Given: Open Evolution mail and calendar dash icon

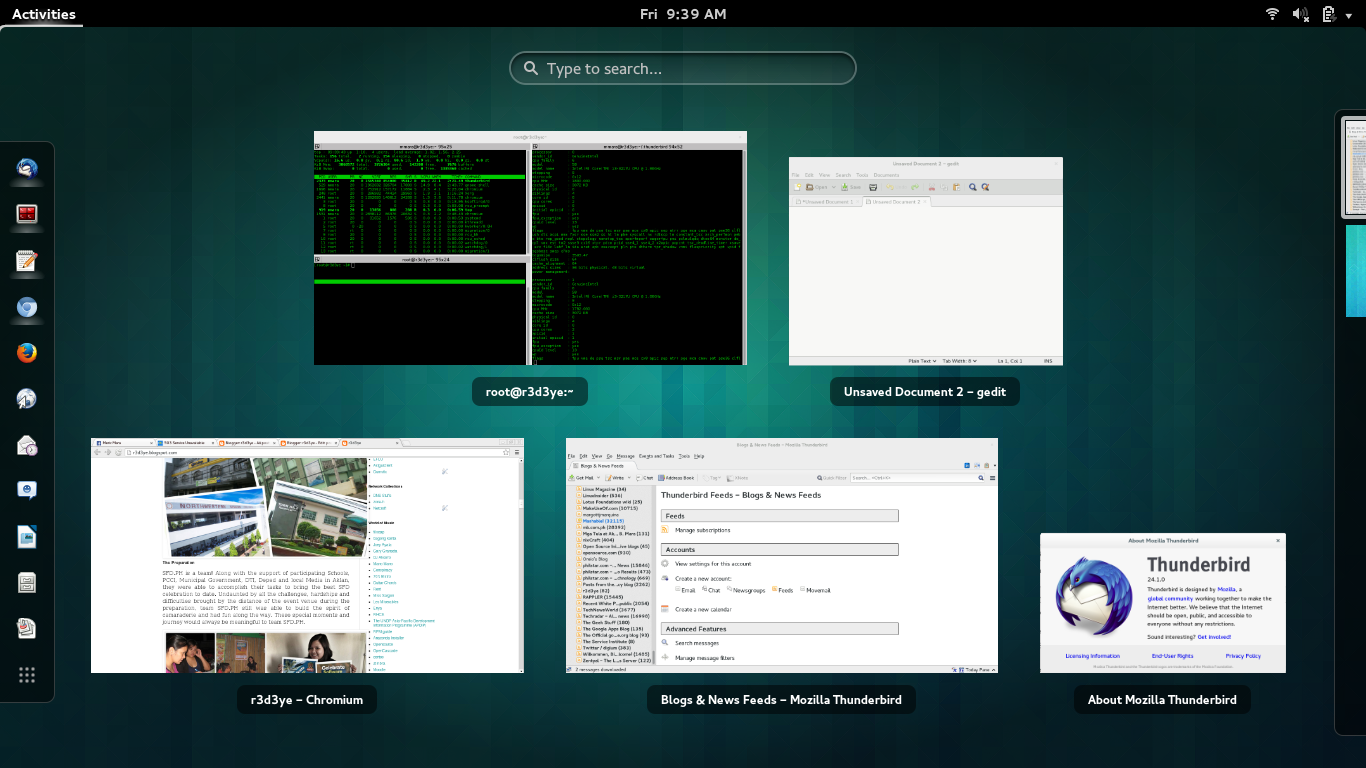Looking at the screenshot, I should click(x=27, y=445).
